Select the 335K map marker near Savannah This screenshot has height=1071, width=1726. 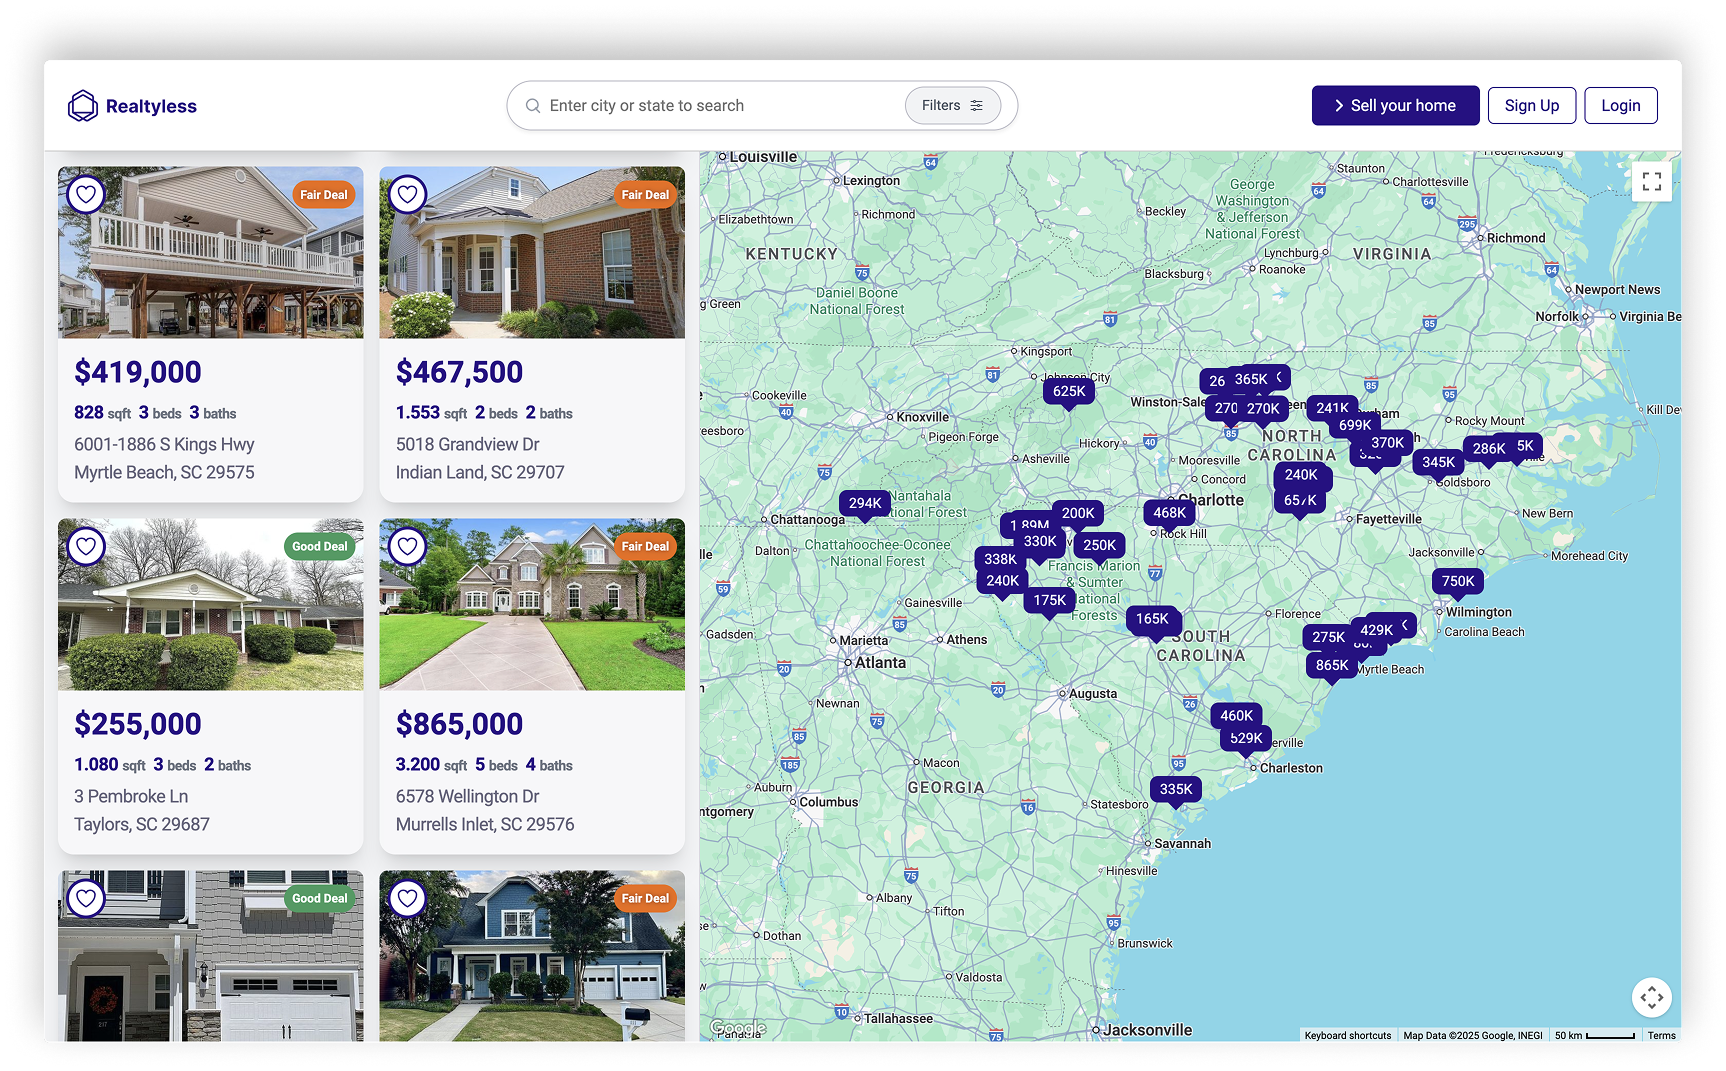[1176, 790]
